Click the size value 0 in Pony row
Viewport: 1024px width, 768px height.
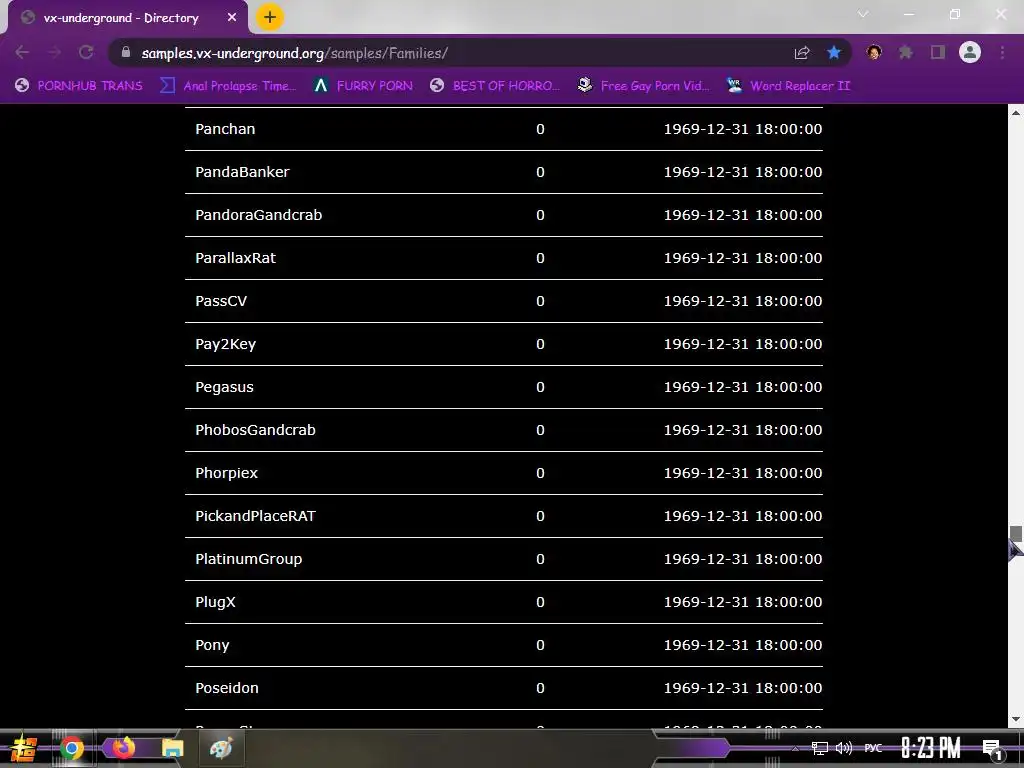click(540, 645)
